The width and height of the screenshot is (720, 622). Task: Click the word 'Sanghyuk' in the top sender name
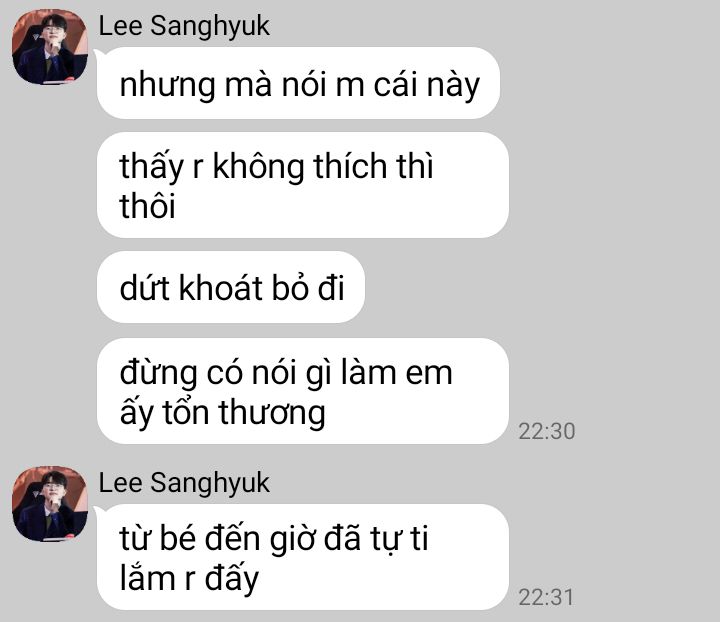[x=210, y=27]
